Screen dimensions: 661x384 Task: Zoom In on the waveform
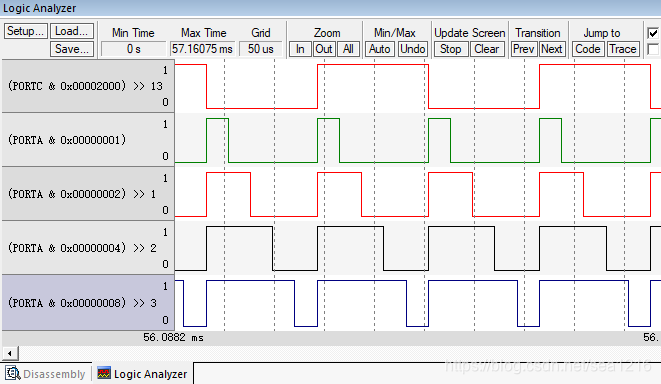(x=300, y=49)
